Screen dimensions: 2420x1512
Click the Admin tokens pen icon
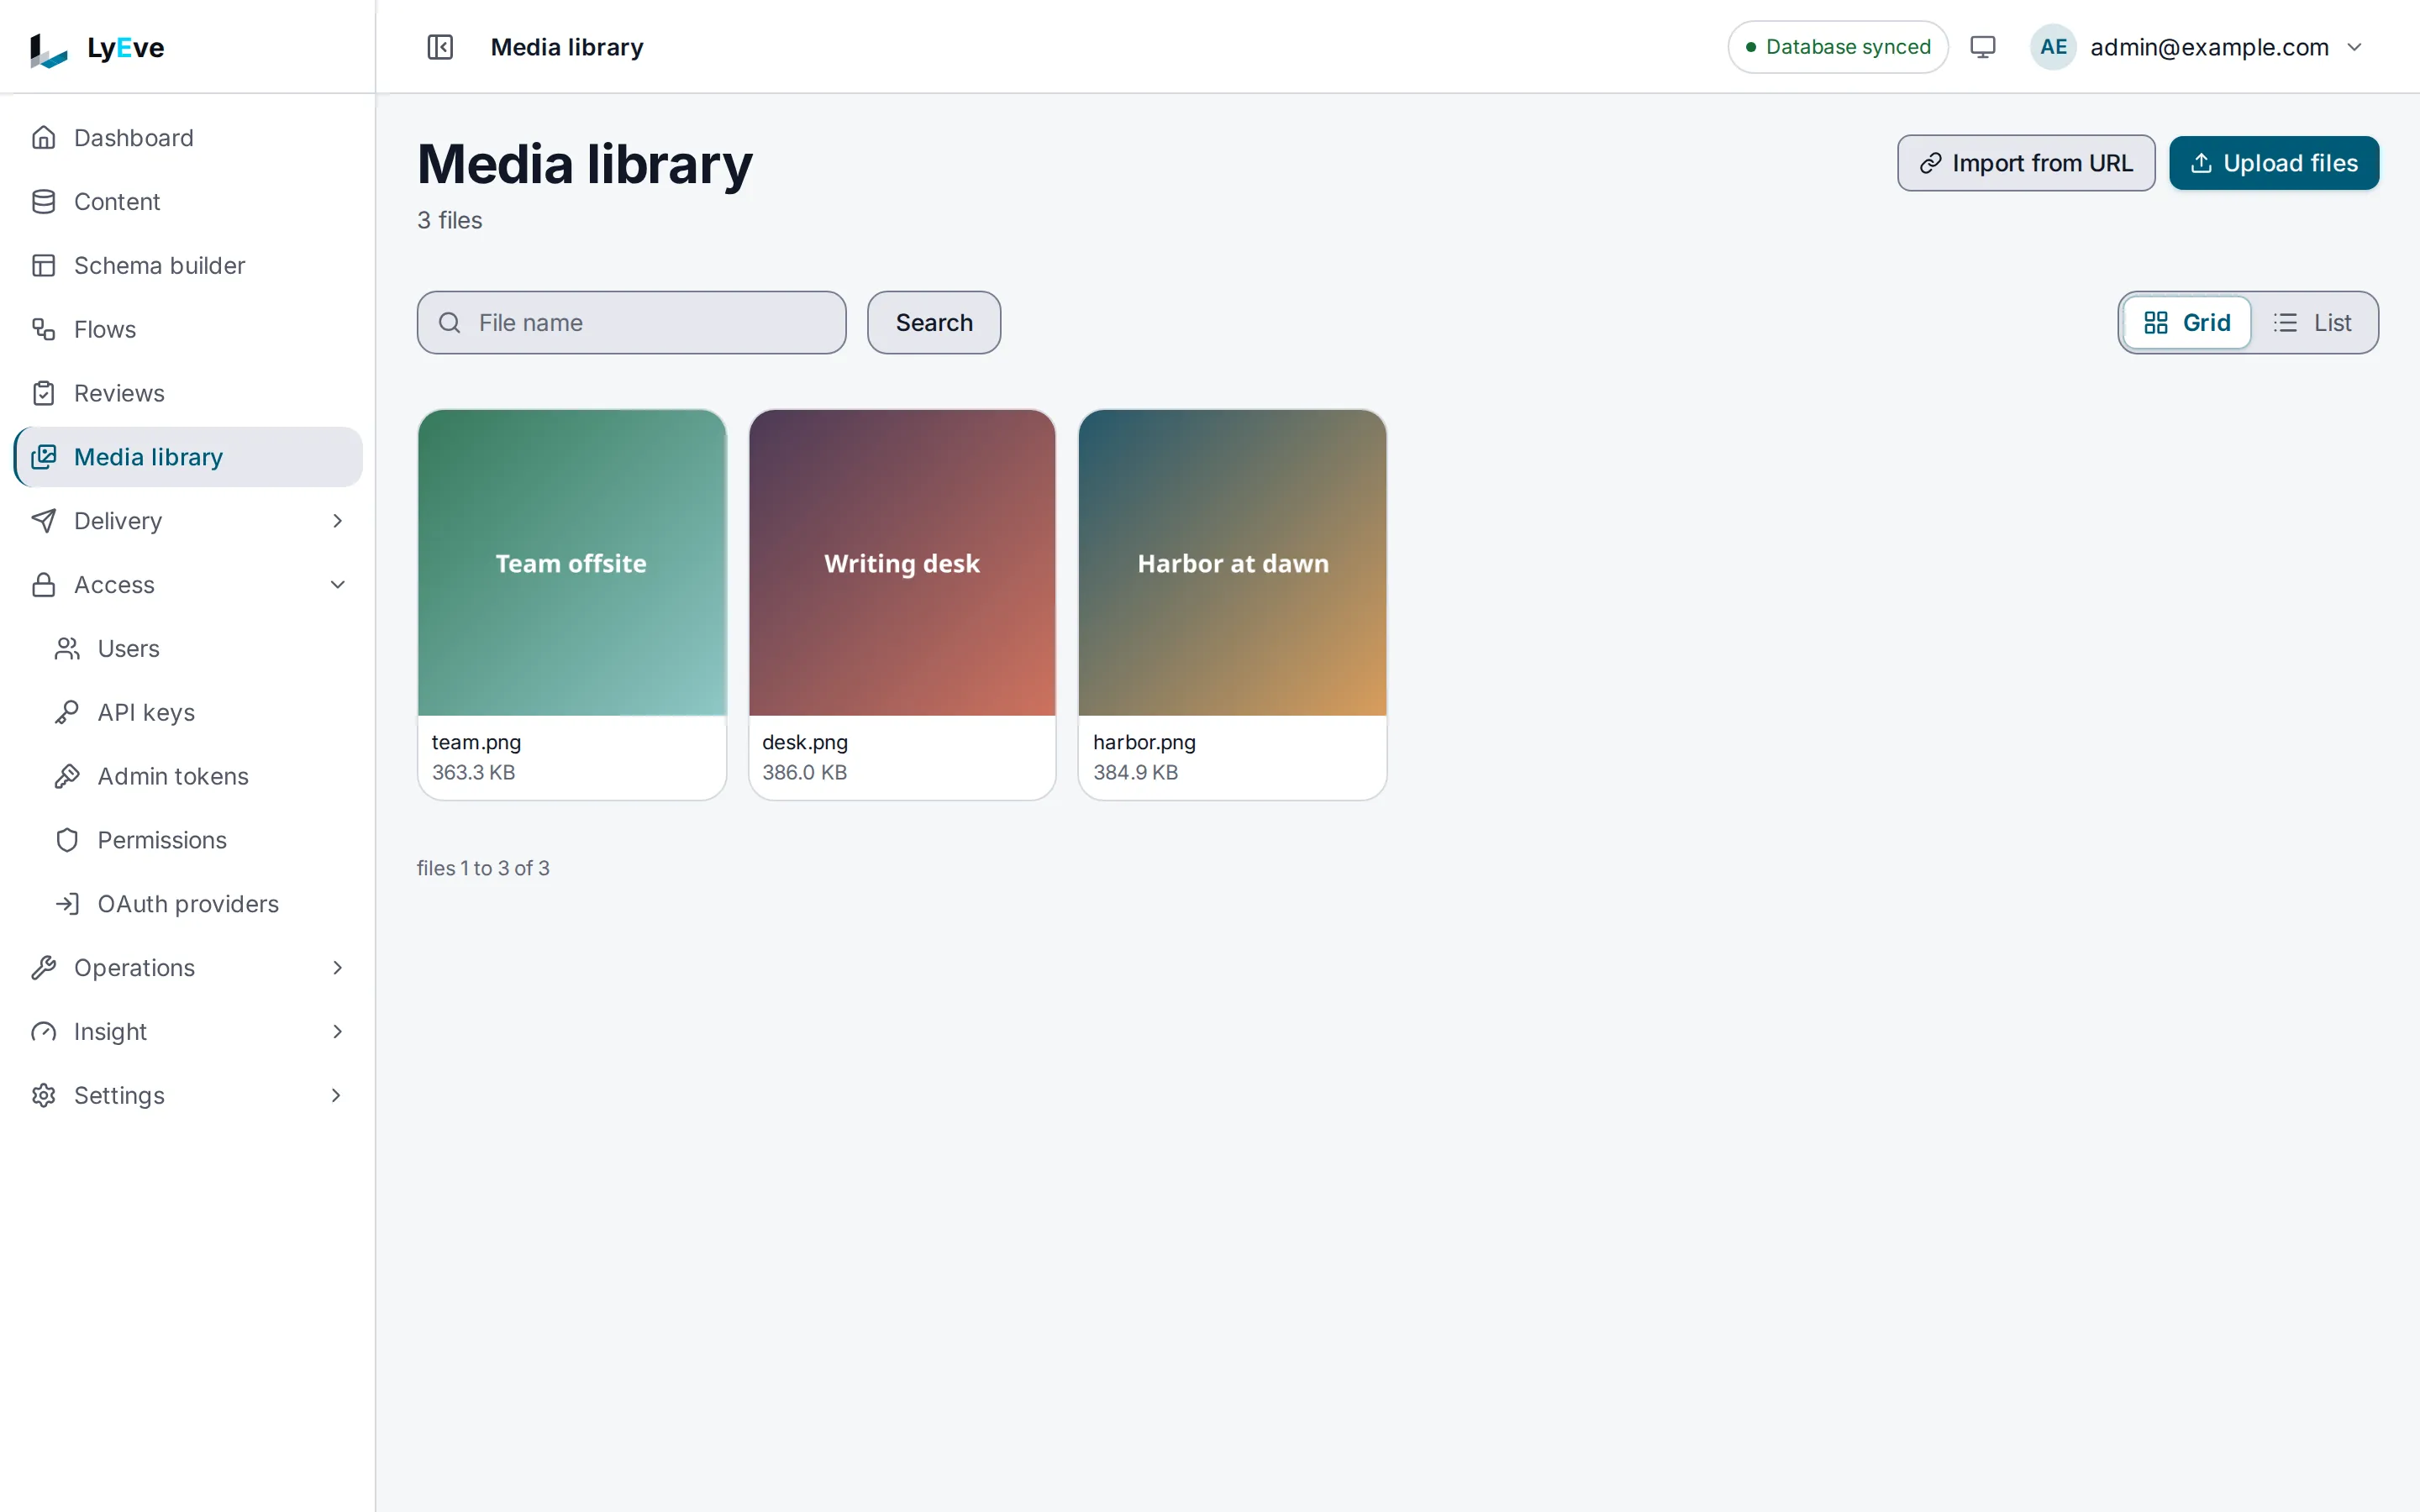tap(67, 777)
